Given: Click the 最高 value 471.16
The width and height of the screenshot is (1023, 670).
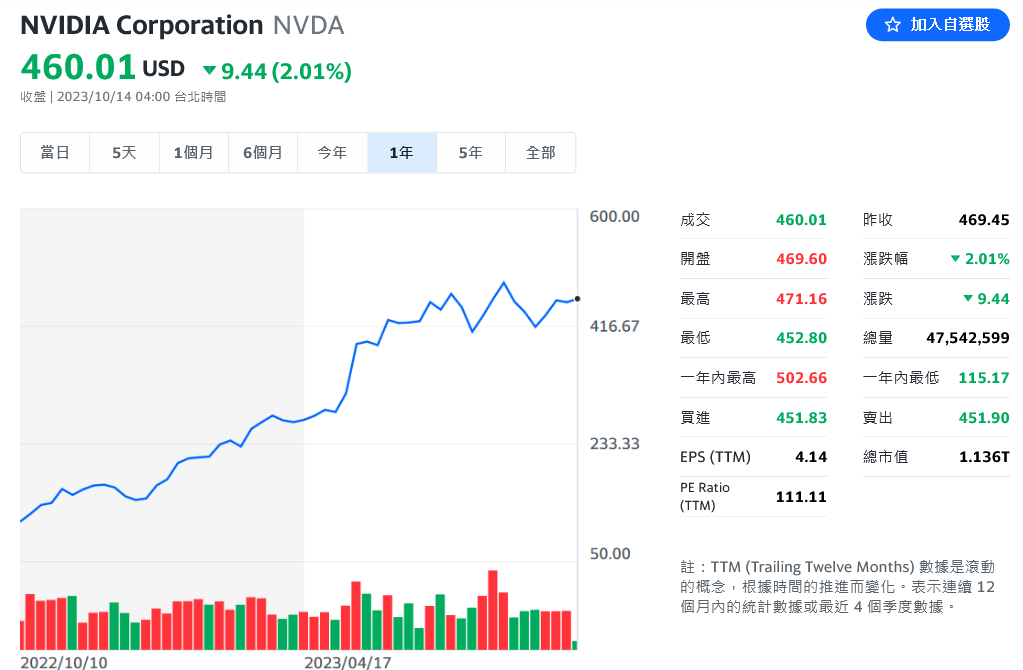Looking at the screenshot, I should coord(801,299).
